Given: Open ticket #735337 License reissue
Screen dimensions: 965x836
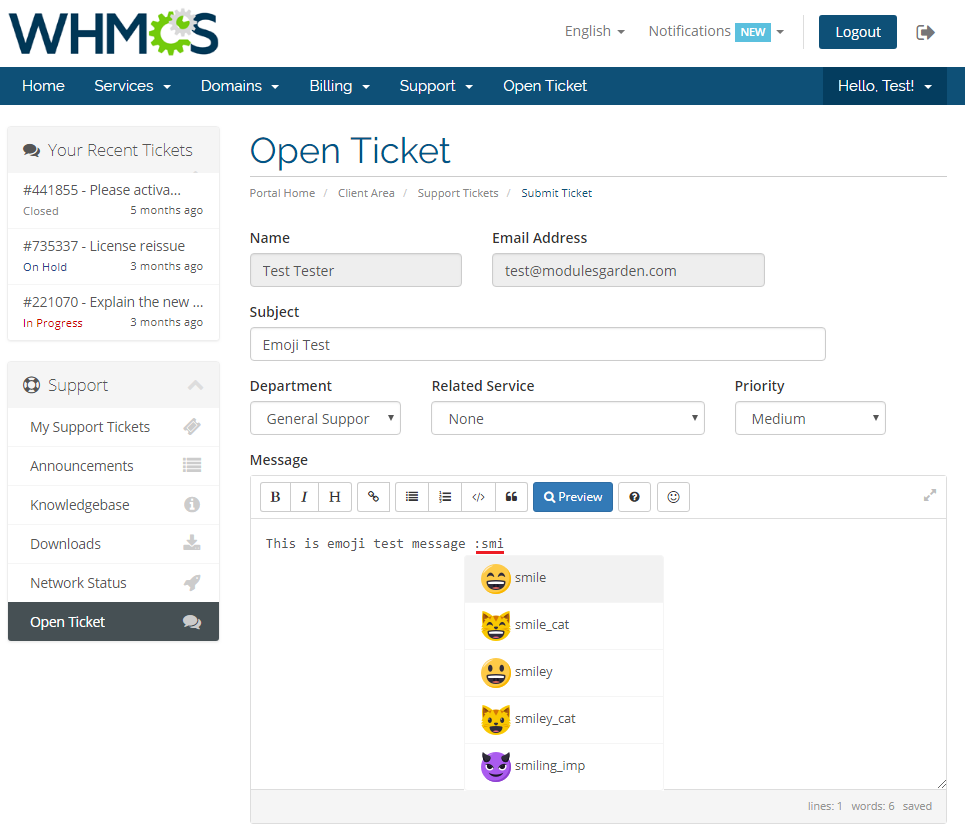Looking at the screenshot, I should [x=113, y=256].
